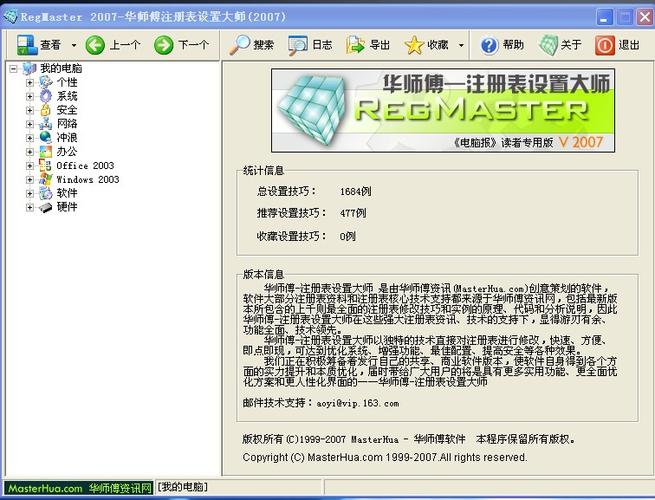The width and height of the screenshot is (655, 500).
Task: Expand the 硬件 tree node
Action: [30, 207]
